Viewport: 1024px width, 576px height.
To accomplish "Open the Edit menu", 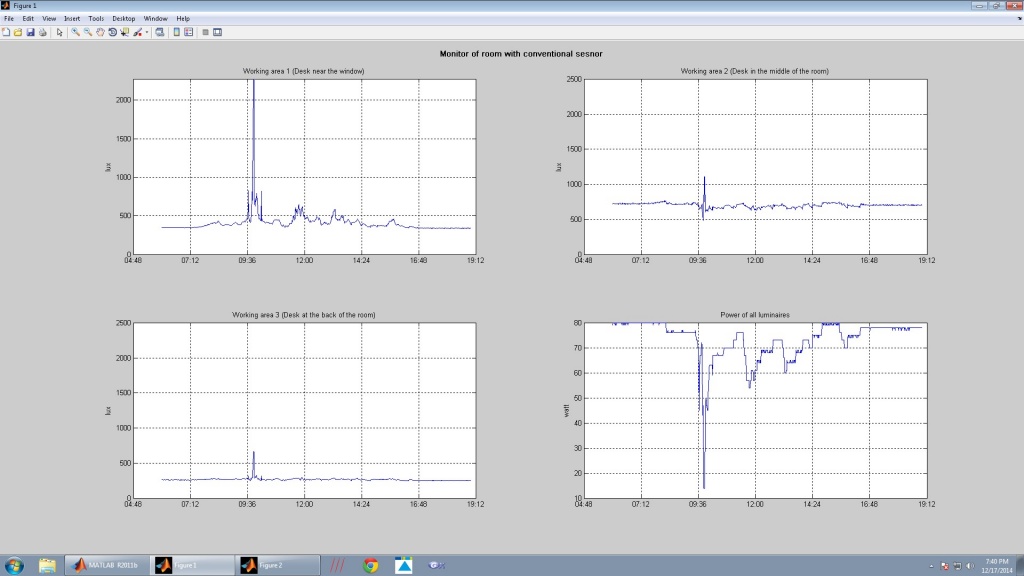I will click(28, 18).
